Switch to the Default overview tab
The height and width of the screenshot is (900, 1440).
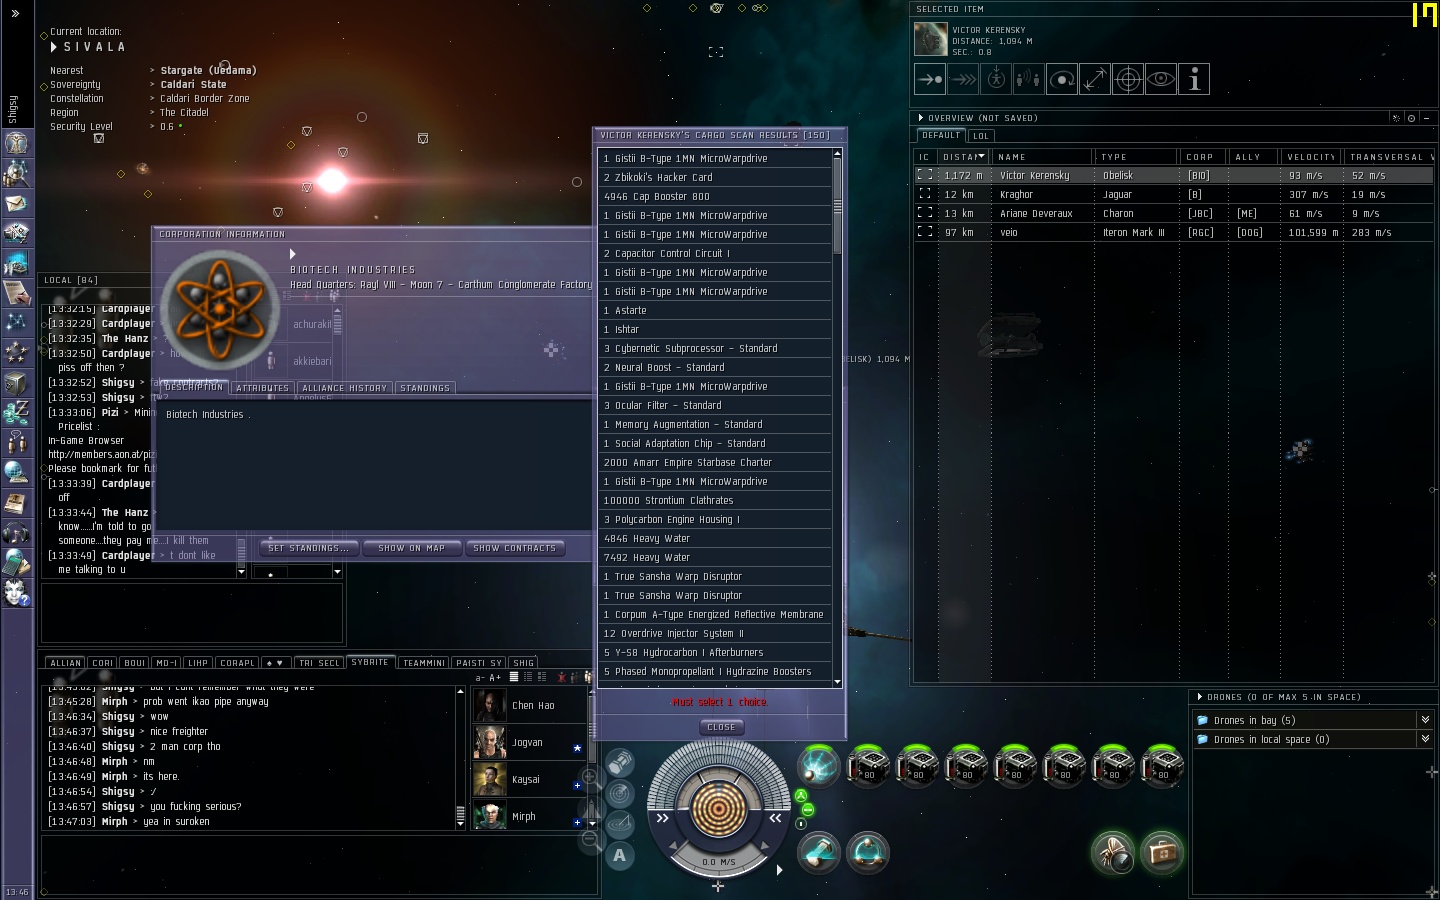(941, 135)
